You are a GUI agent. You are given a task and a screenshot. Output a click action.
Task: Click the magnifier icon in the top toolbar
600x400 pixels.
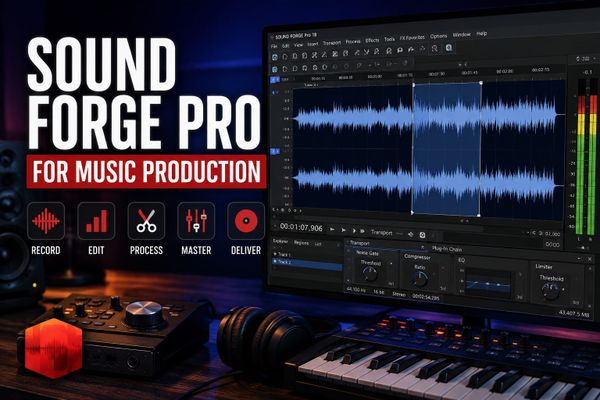(434, 48)
